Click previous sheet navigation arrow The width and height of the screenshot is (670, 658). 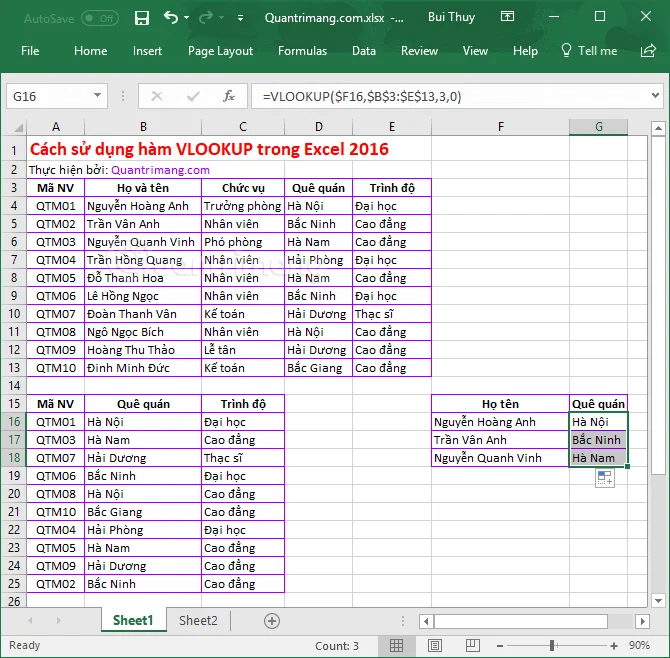tap(30, 620)
